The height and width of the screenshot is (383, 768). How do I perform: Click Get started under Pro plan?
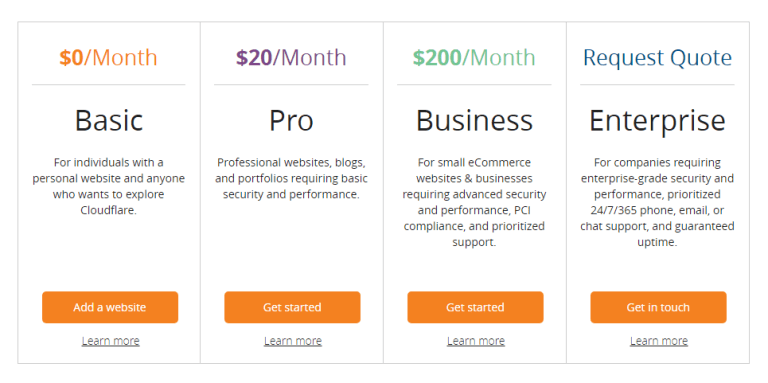tap(292, 307)
